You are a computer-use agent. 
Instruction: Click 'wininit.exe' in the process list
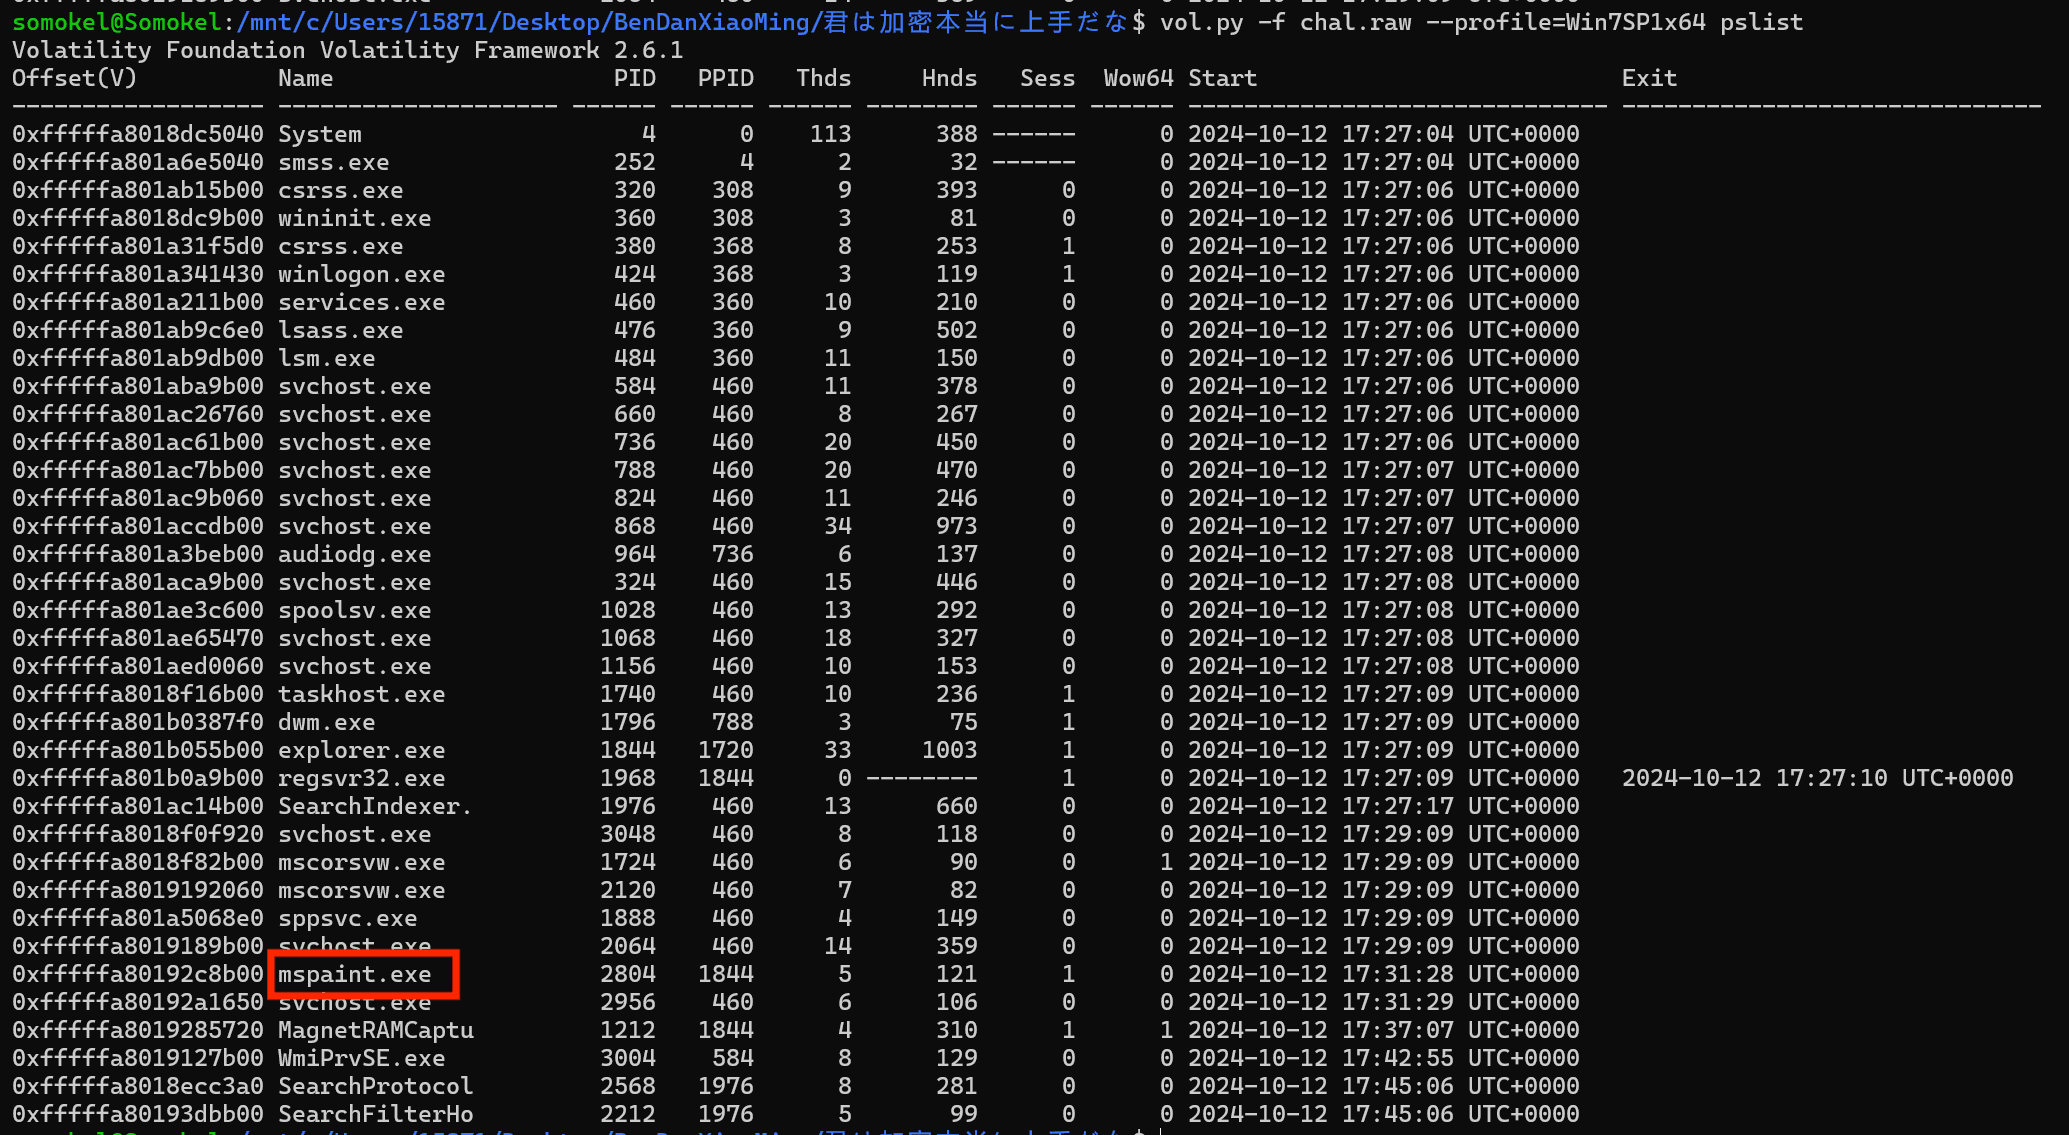[355, 218]
